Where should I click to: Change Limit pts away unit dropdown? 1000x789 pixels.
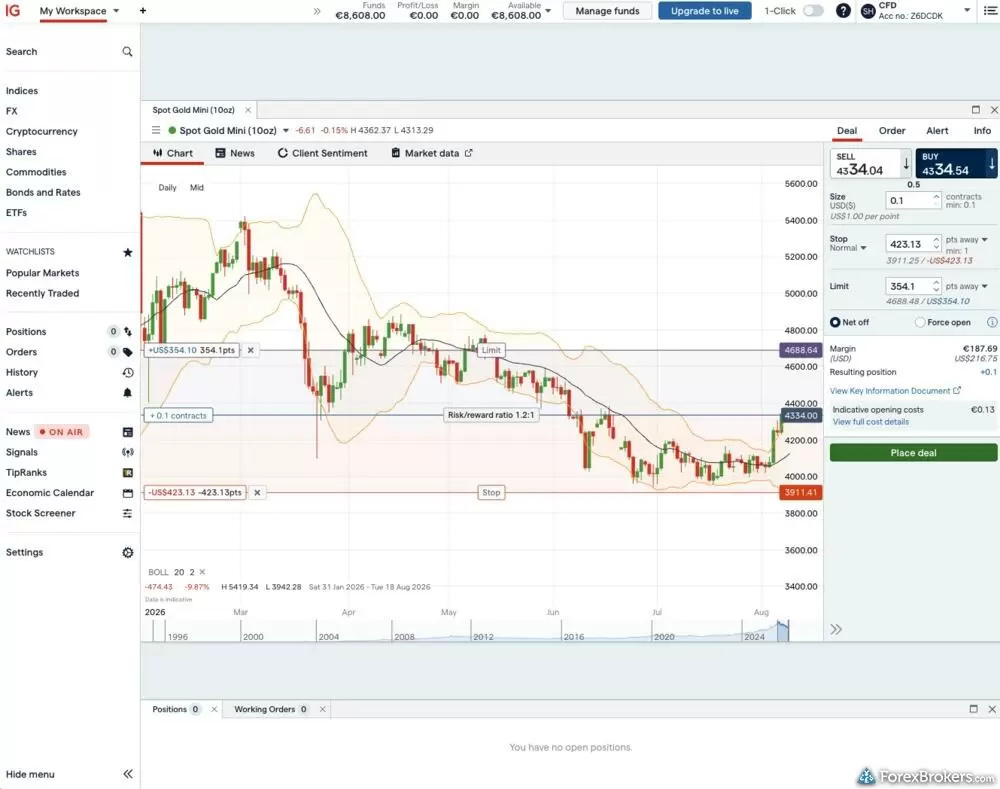click(985, 286)
